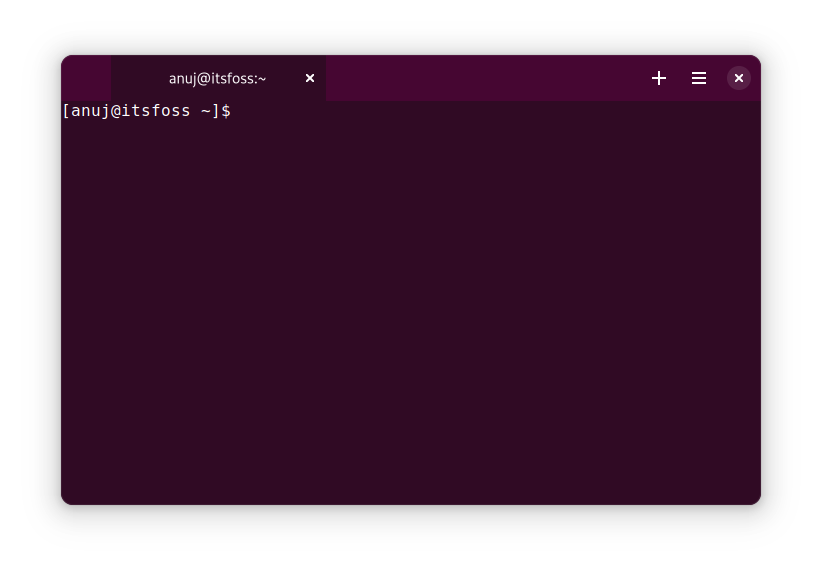Viewport: 822px width, 572px height.
Task: Close the terminal window
Action: [x=739, y=78]
